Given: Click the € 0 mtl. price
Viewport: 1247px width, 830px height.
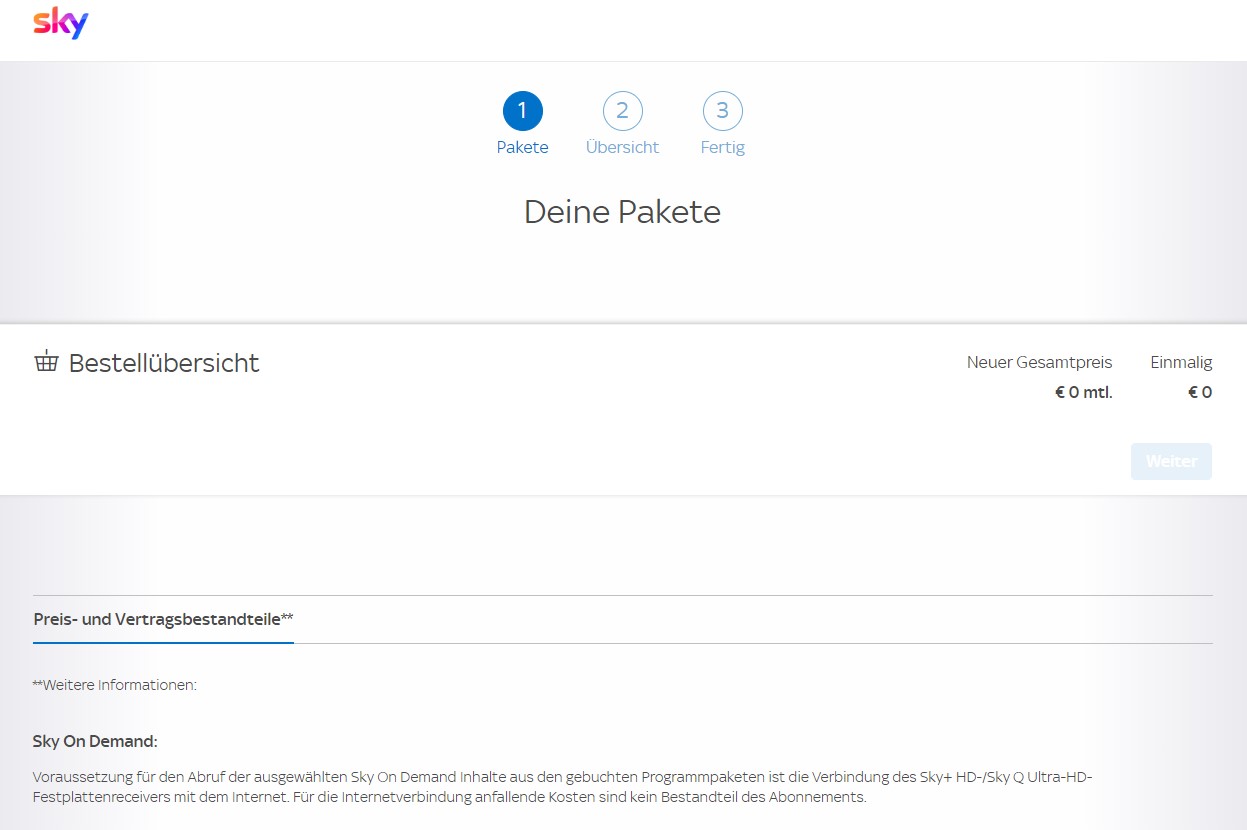Looking at the screenshot, I should click(x=1083, y=392).
